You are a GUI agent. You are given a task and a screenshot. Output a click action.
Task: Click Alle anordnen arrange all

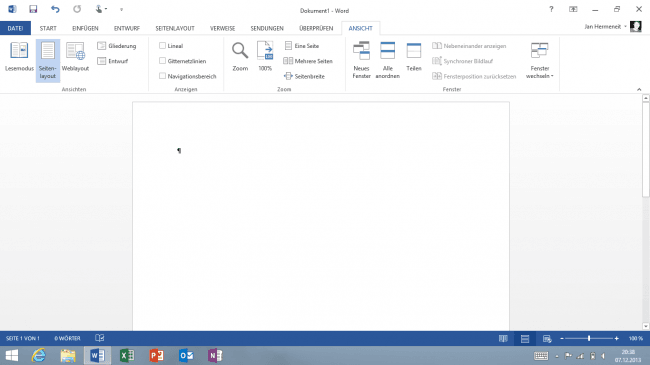(388, 60)
